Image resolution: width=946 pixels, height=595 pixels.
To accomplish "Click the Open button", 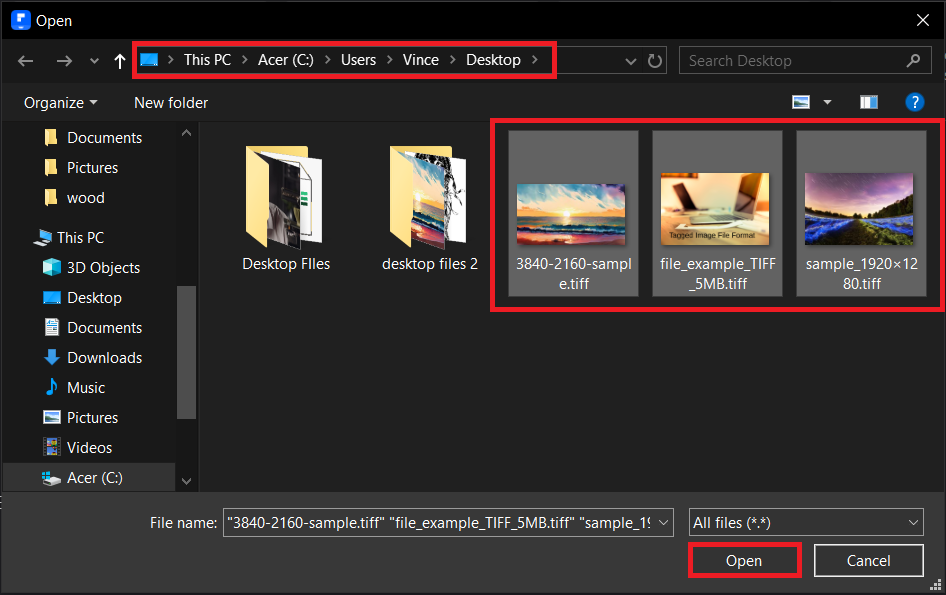I will point(744,560).
